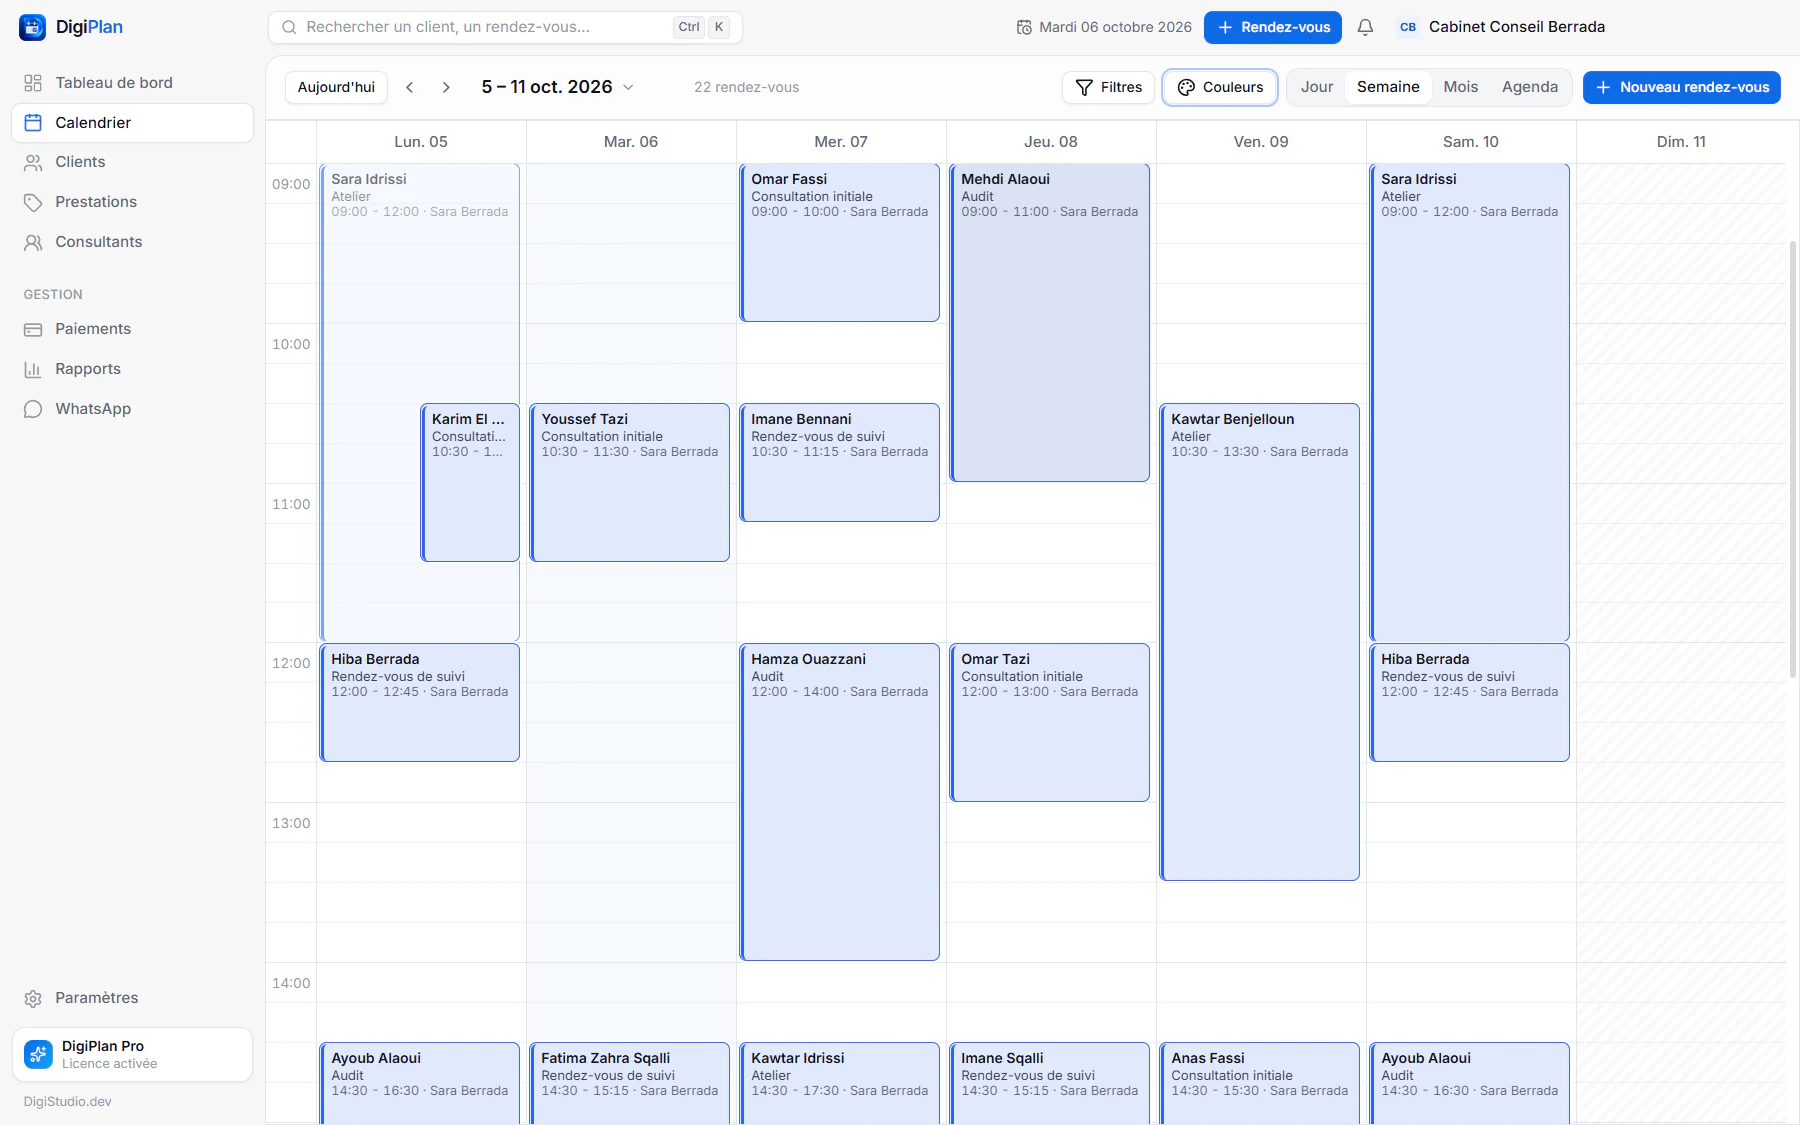The width and height of the screenshot is (1800, 1125).
Task: Click the Tableau de bord grid icon
Action: (33, 83)
